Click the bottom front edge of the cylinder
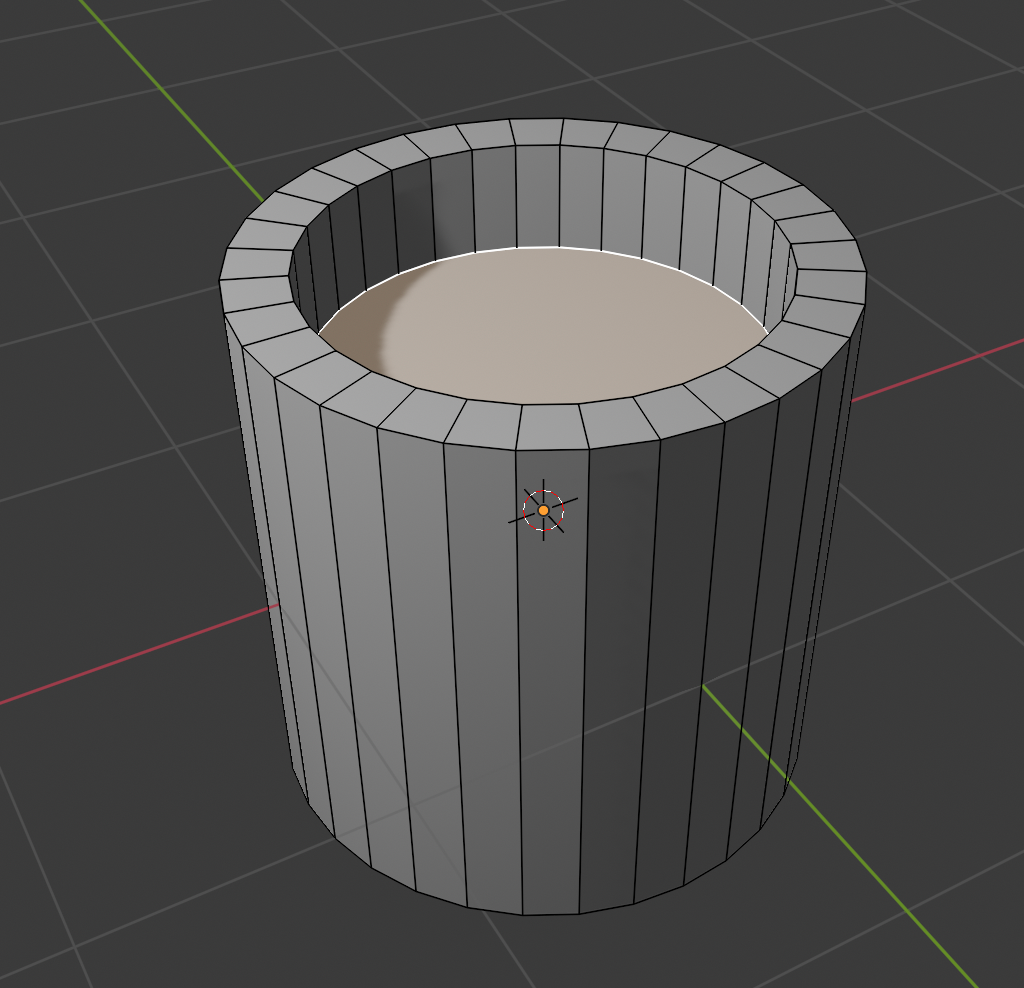The width and height of the screenshot is (1024, 988). 550,914
